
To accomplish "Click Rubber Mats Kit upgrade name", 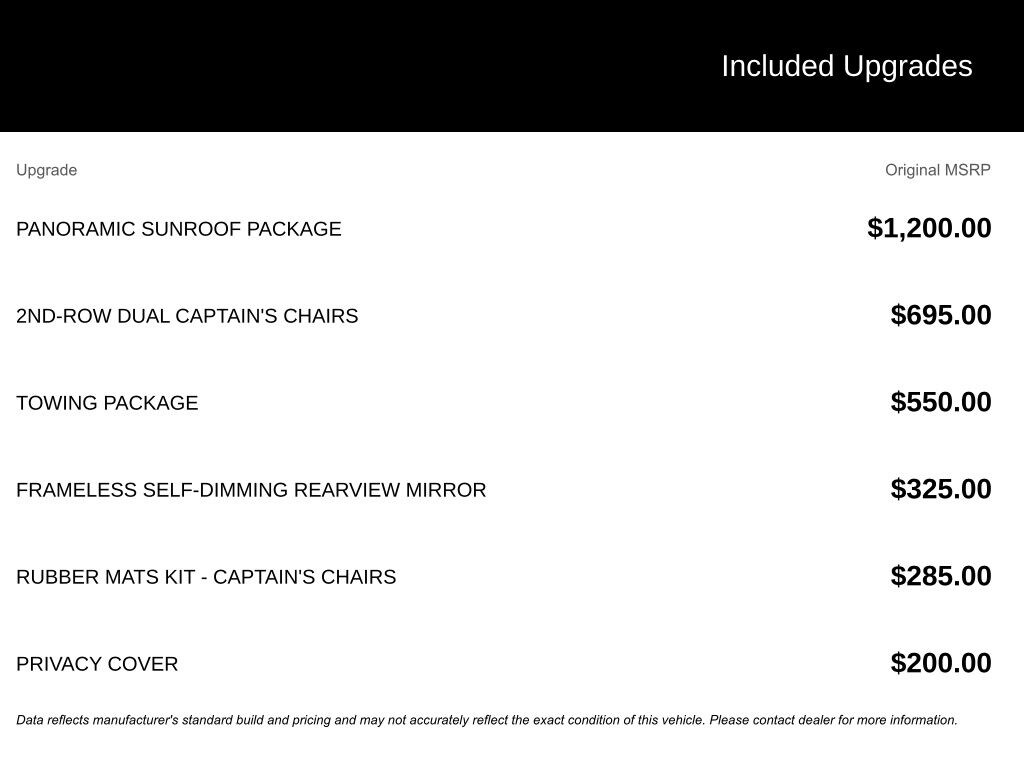I will (206, 577).
